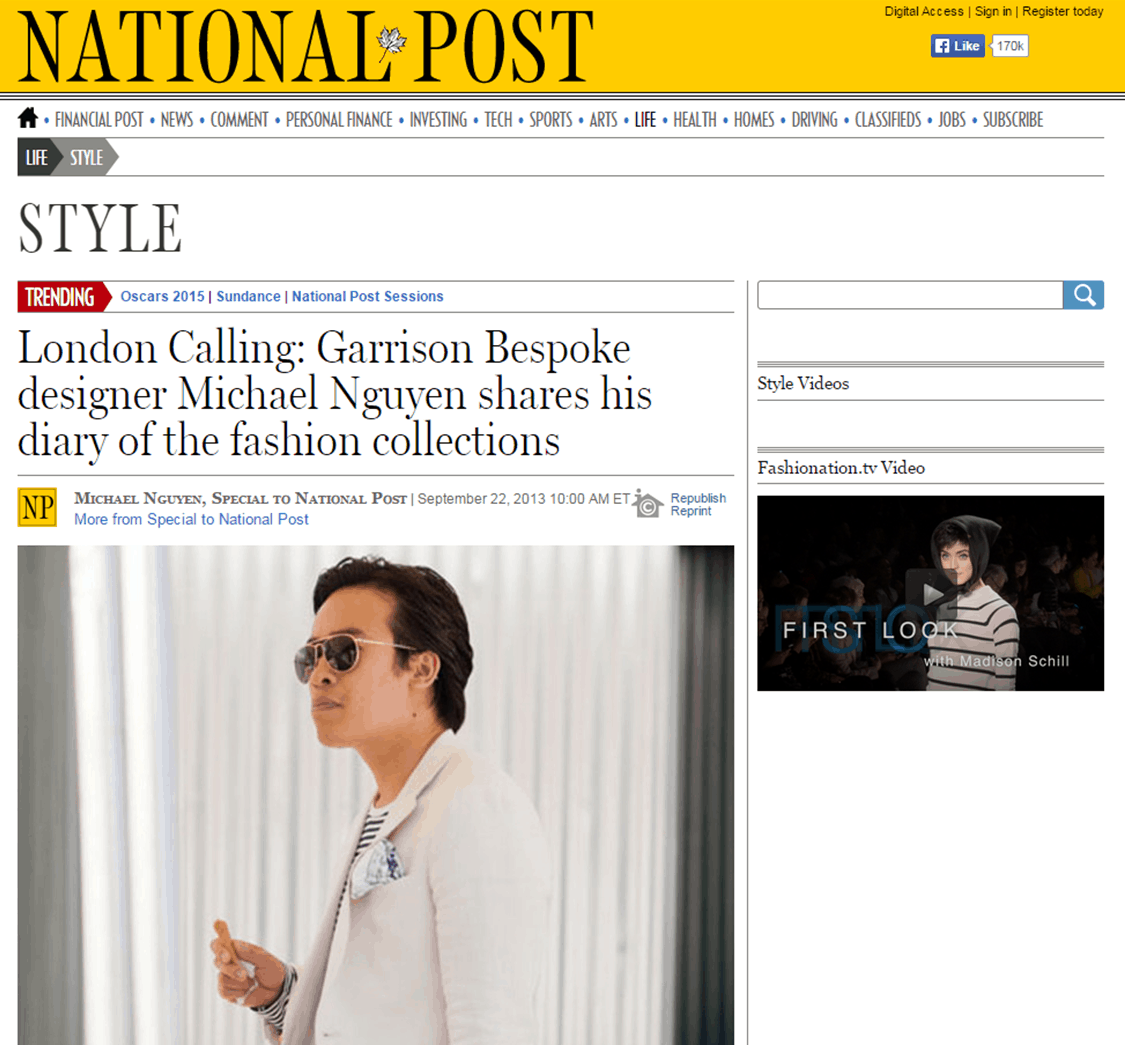Open the Health section
This screenshot has height=1045, width=1125.
click(695, 120)
